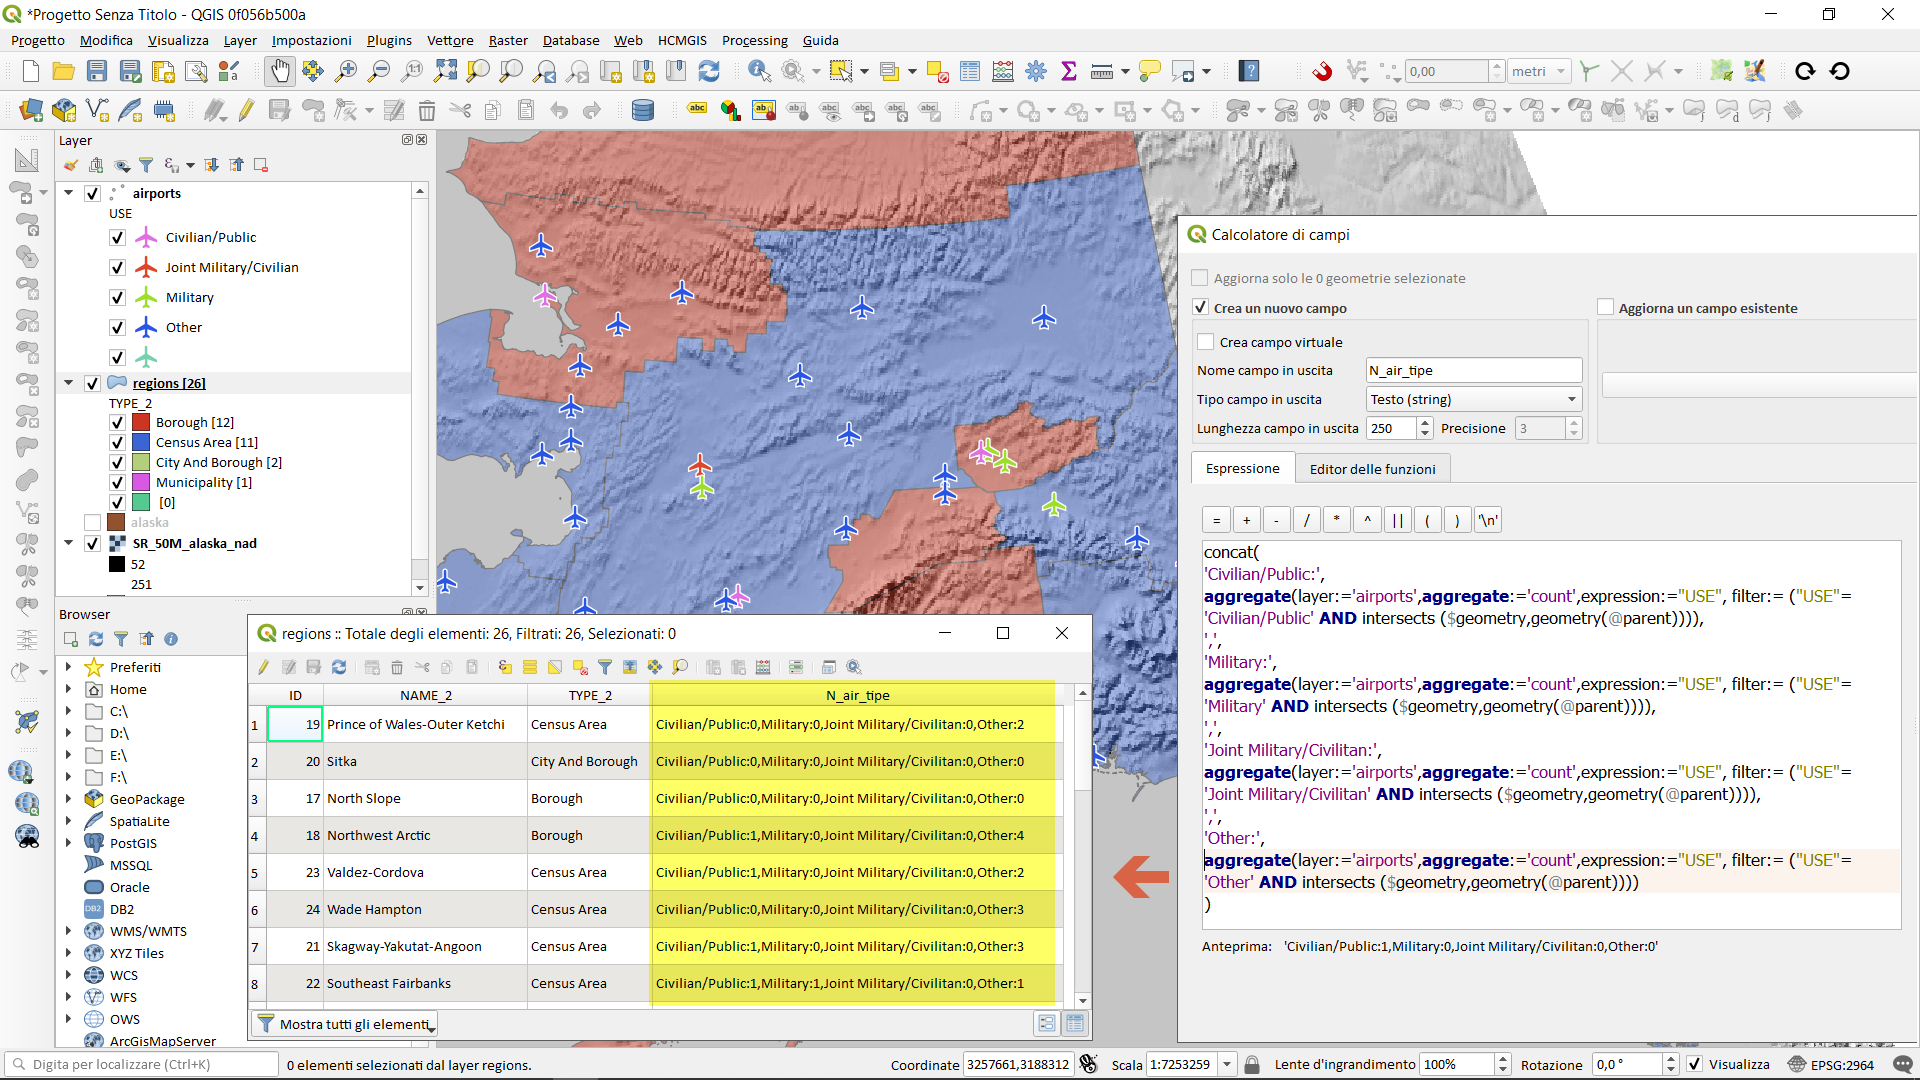Click the Identify Features tool icon
Image resolution: width=1920 pixels, height=1080 pixels.
[759, 71]
